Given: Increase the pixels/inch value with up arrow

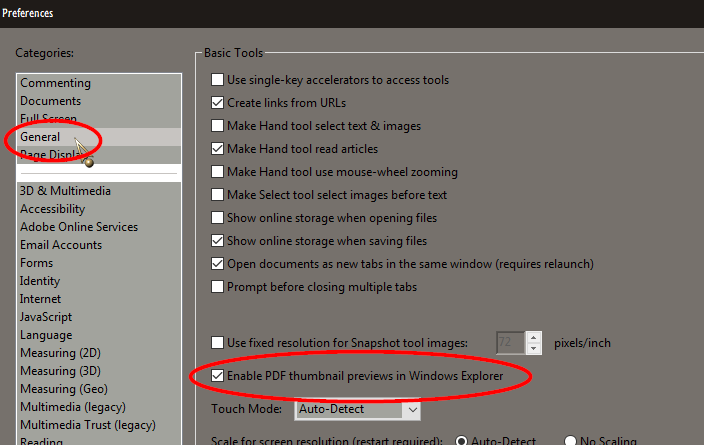Looking at the screenshot, I should coord(533,338).
